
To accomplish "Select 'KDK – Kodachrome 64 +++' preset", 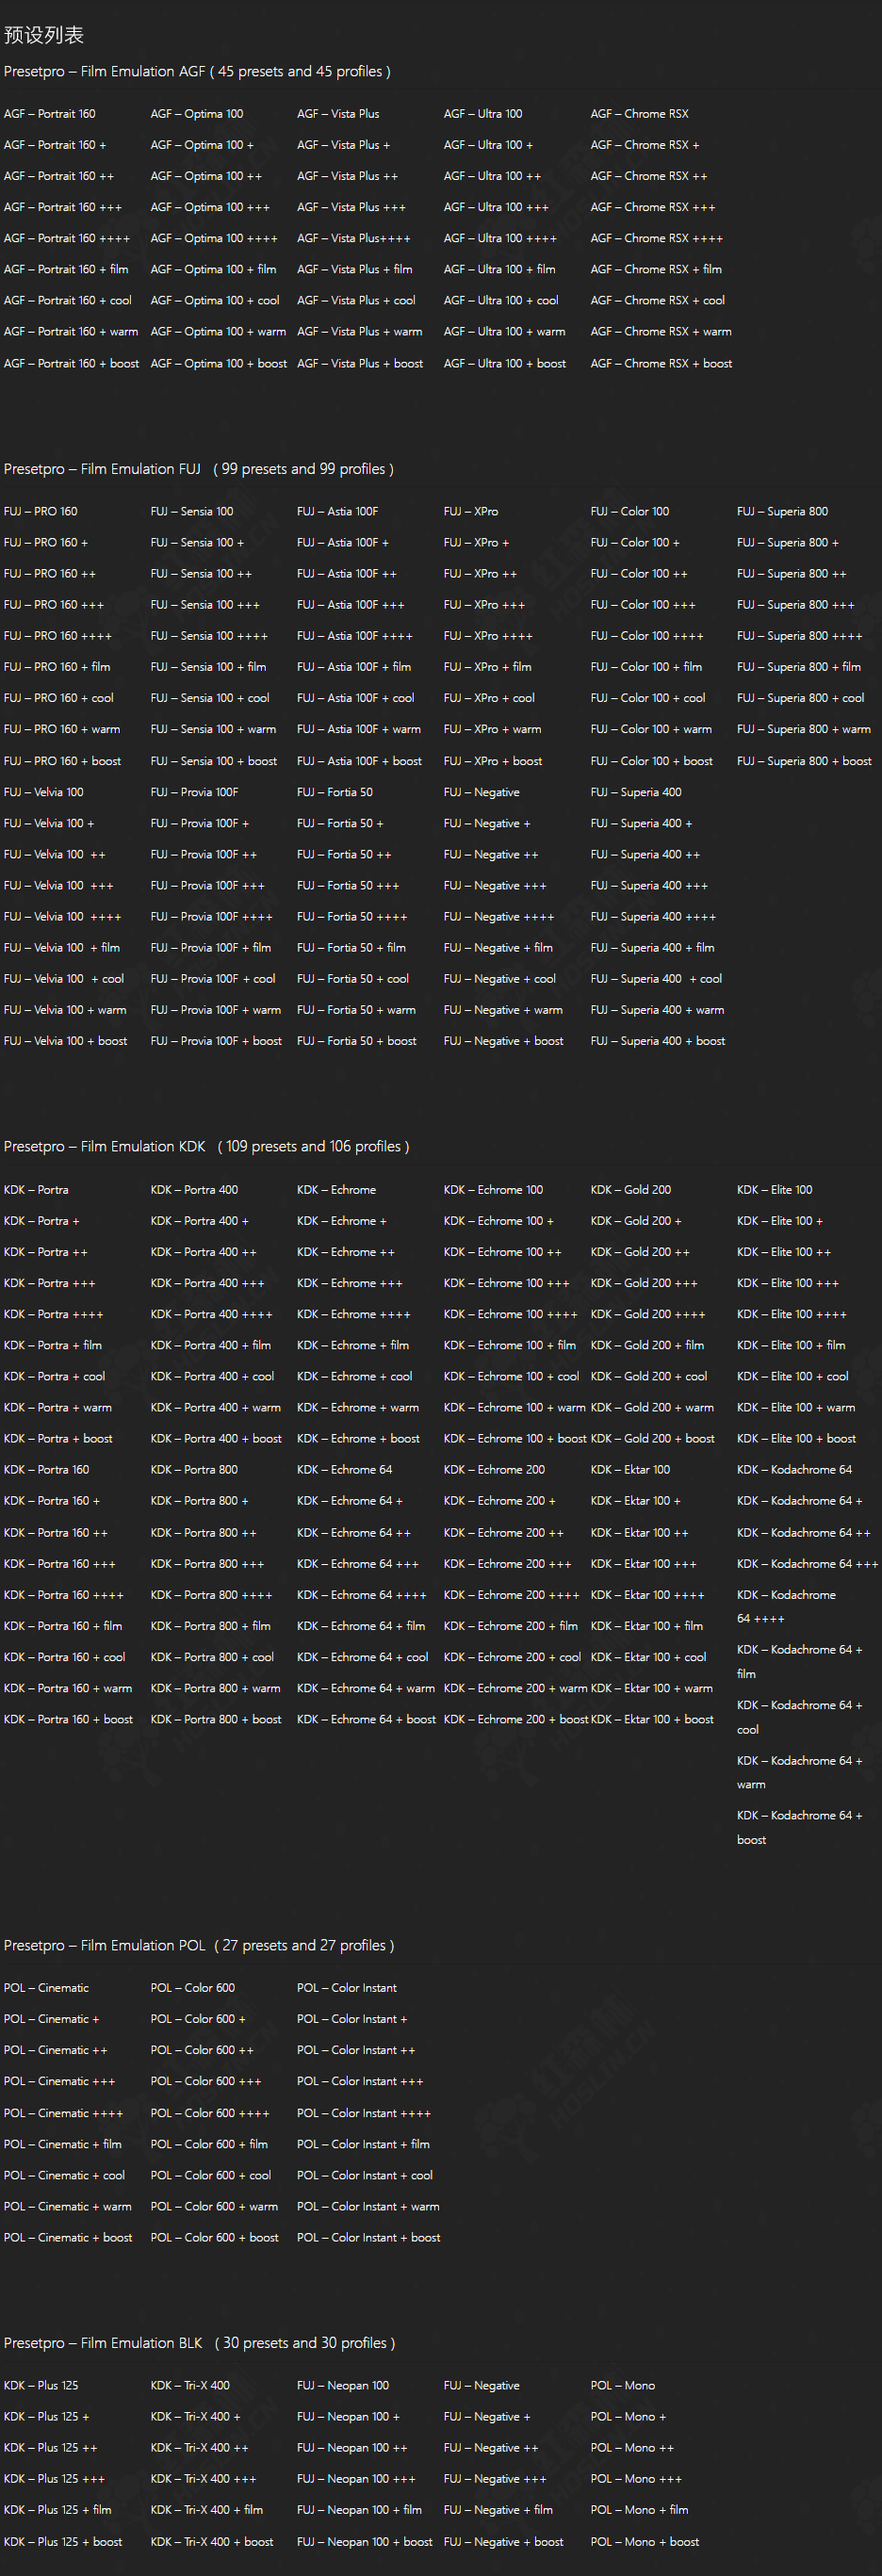I will pyautogui.click(x=807, y=1564).
